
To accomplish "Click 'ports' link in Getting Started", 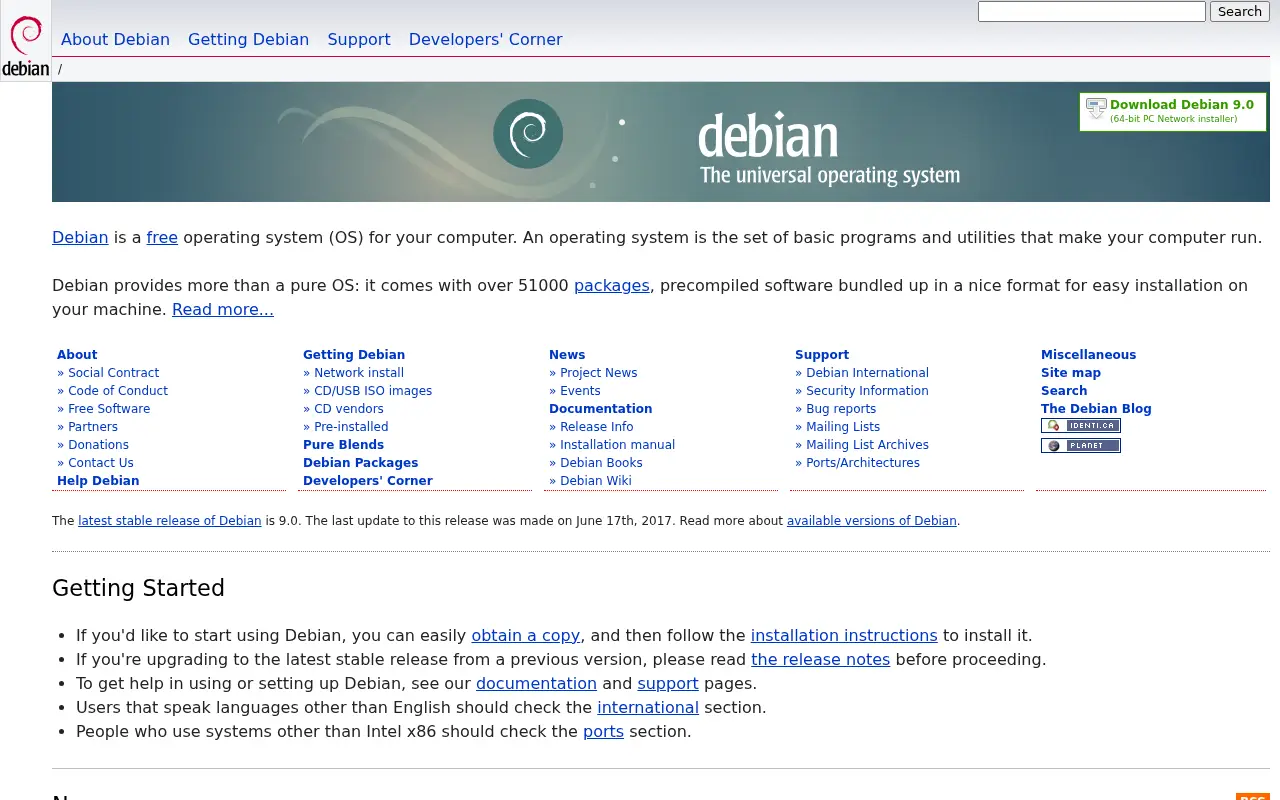I will pos(603,731).
